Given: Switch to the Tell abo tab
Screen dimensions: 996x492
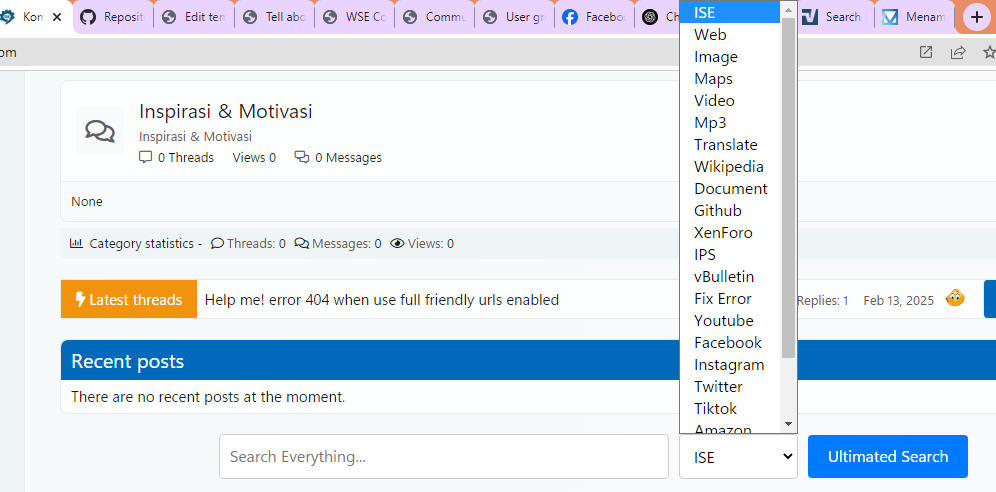Looking at the screenshot, I should tap(274, 17).
